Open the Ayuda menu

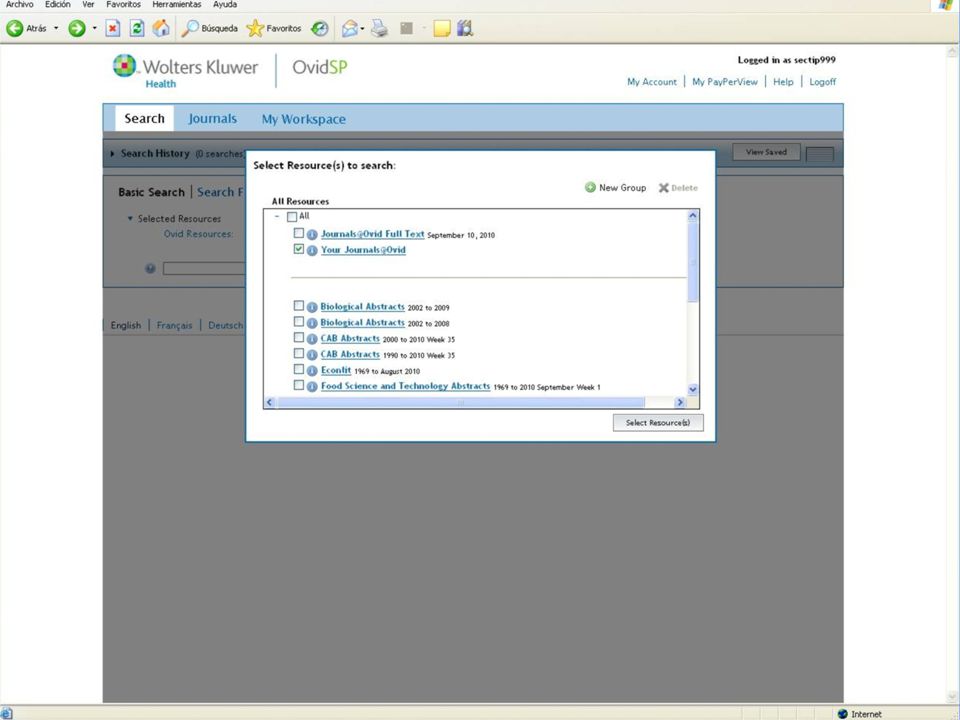(225, 4)
